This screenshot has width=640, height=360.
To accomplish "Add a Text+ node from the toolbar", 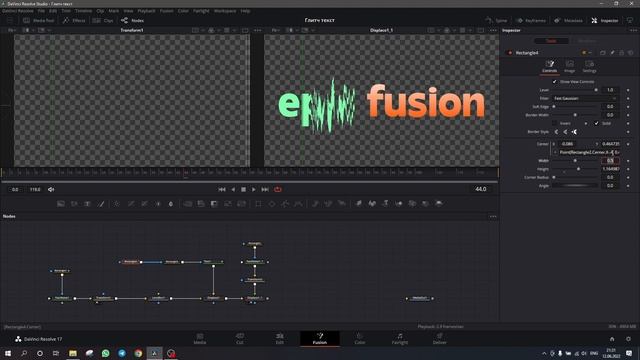I will 88,203.
